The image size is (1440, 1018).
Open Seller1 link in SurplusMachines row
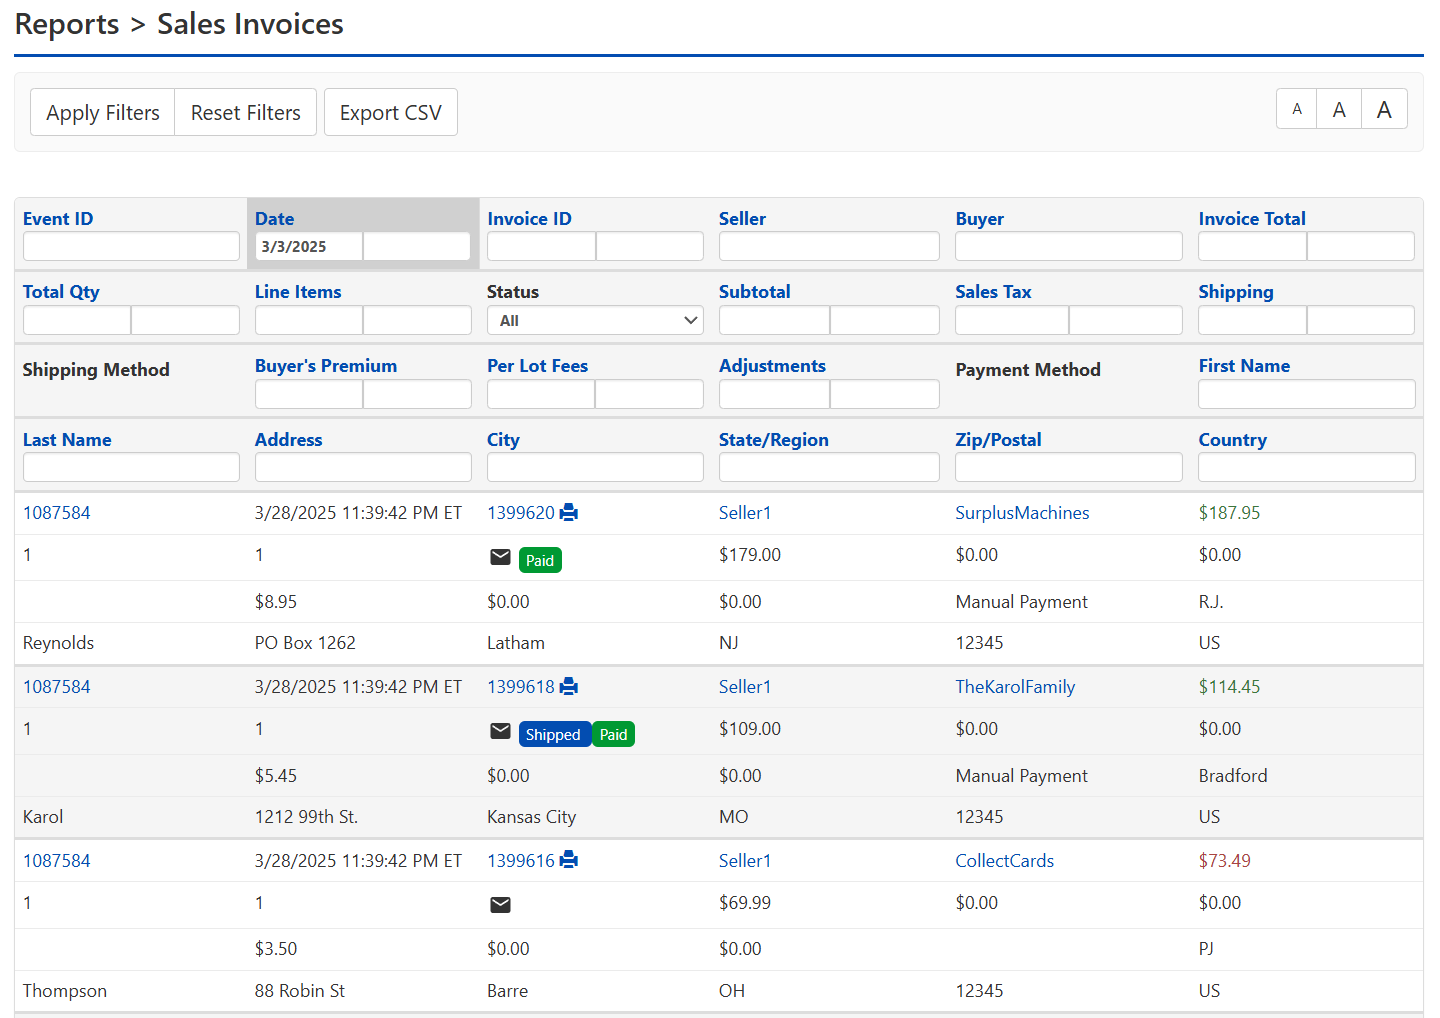[x=745, y=513]
